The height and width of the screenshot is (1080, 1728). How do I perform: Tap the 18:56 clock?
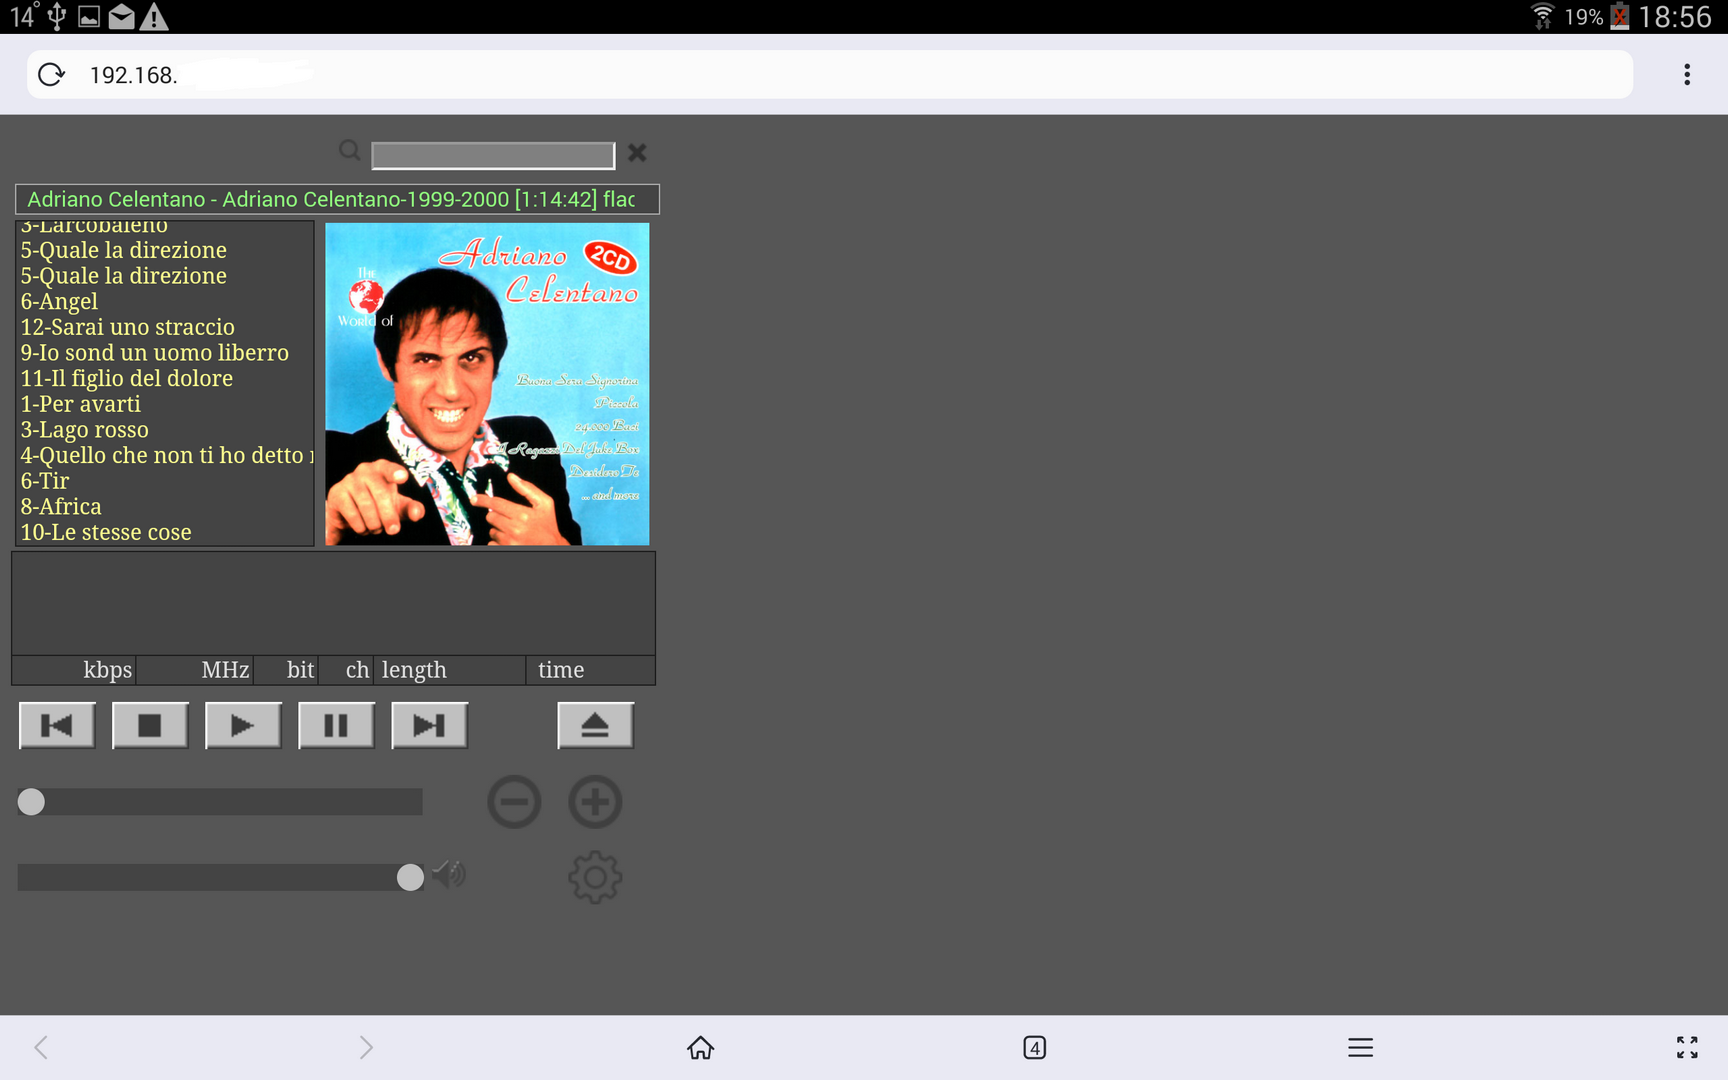[x=1675, y=16]
